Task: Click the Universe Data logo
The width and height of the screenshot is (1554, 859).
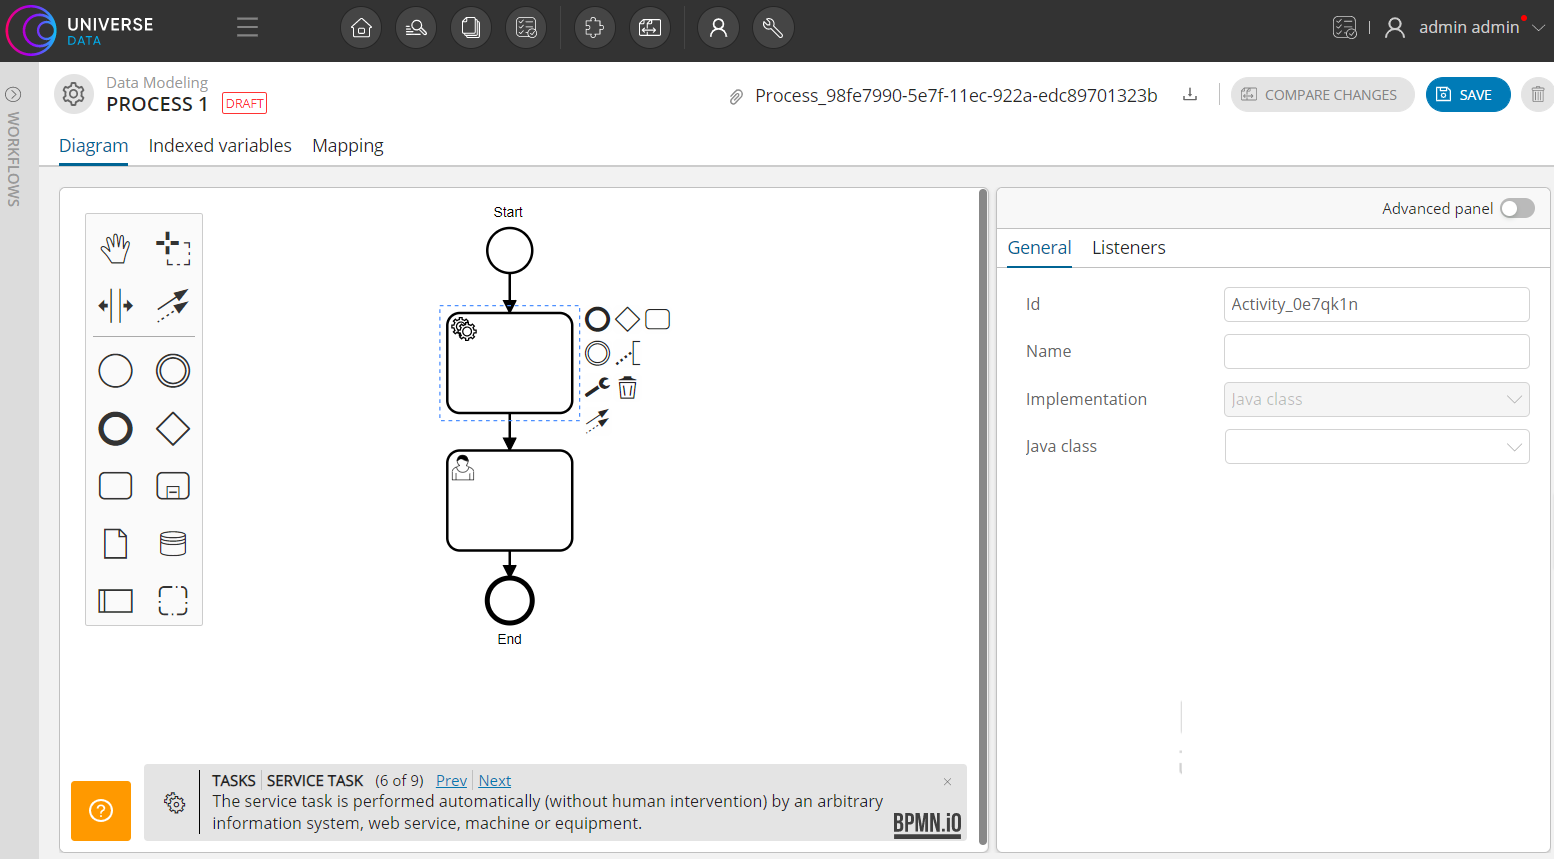Action: pyautogui.click(x=80, y=30)
